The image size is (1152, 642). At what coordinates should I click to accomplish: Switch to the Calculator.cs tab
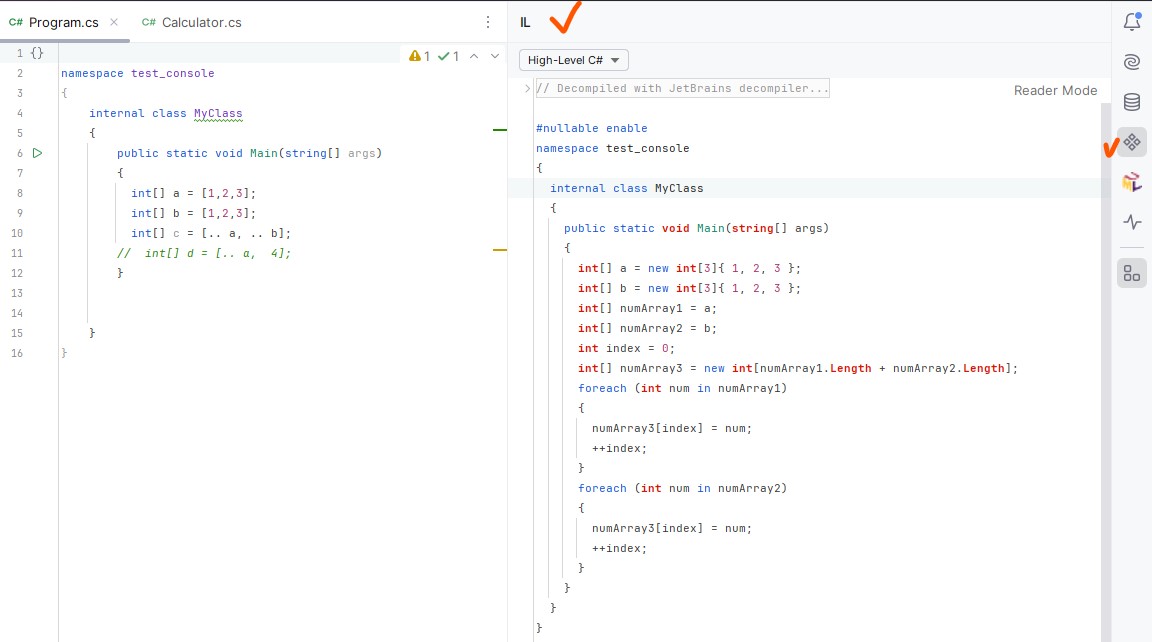(x=192, y=22)
